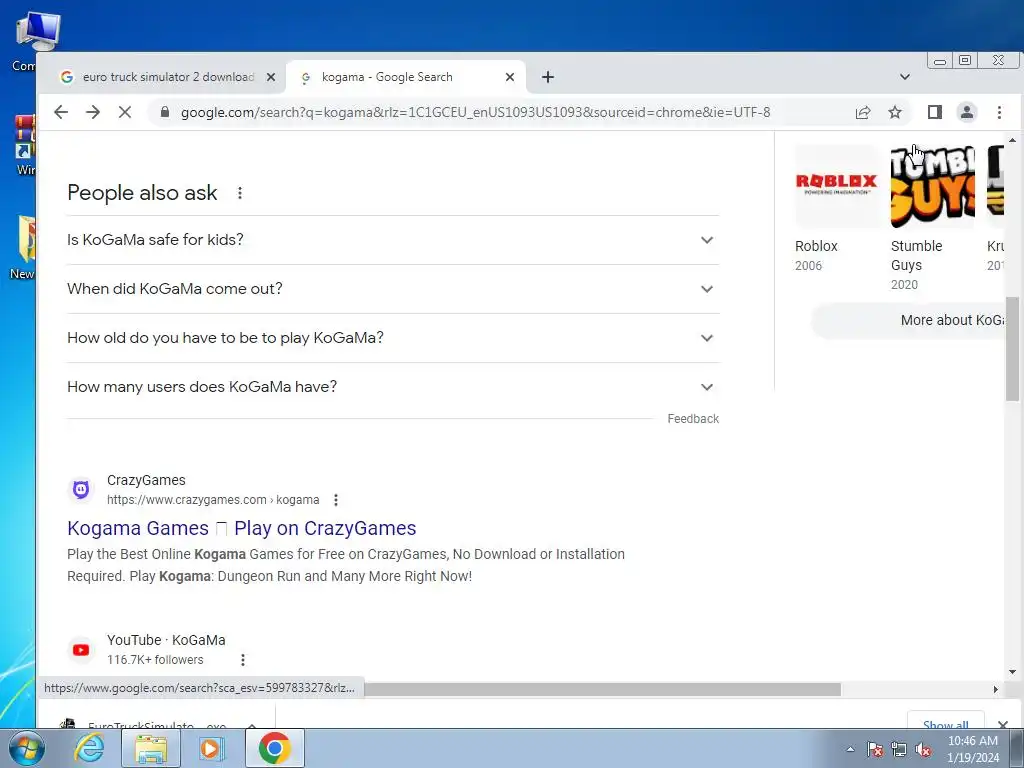This screenshot has width=1024, height=768.
Task: Open the Chrome side panel
Action: (x=935, y=112)
